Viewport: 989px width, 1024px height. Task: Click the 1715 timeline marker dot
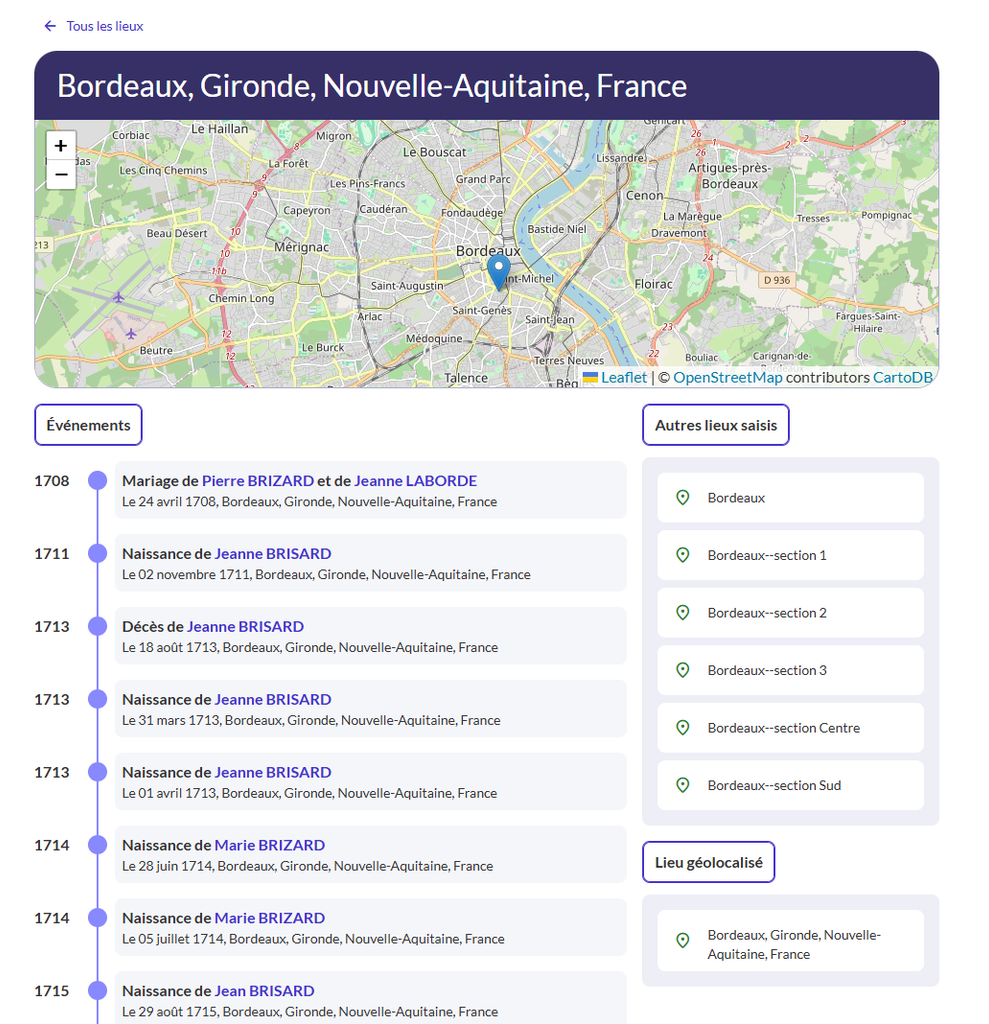point(97,991)
